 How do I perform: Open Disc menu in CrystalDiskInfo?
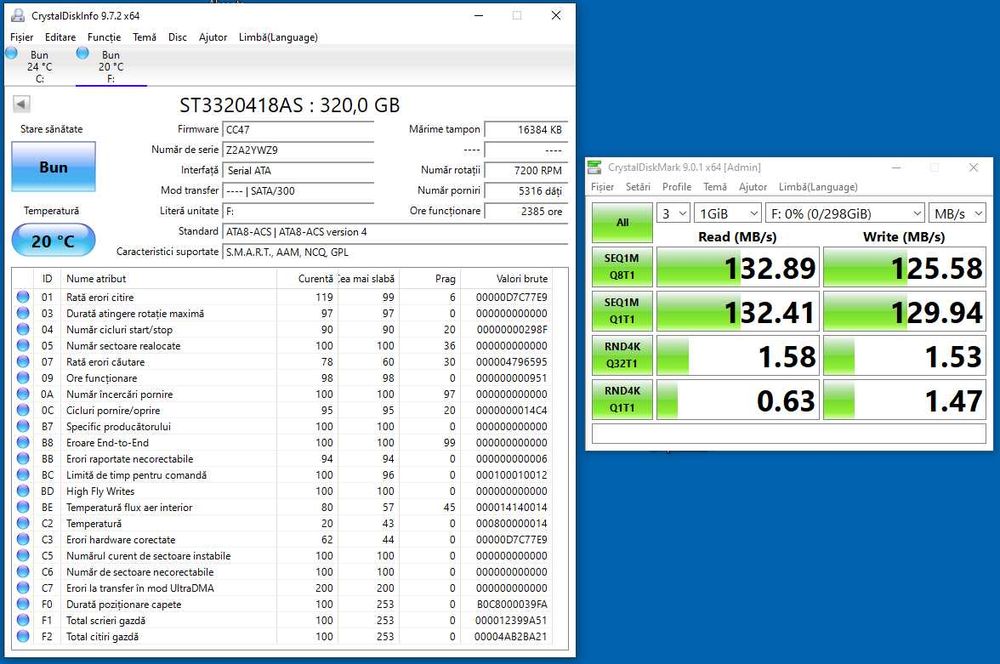[x=177, y=37]
